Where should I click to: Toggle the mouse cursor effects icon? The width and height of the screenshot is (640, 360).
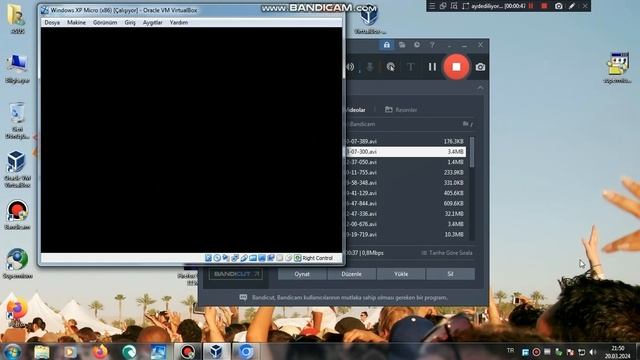391,67
